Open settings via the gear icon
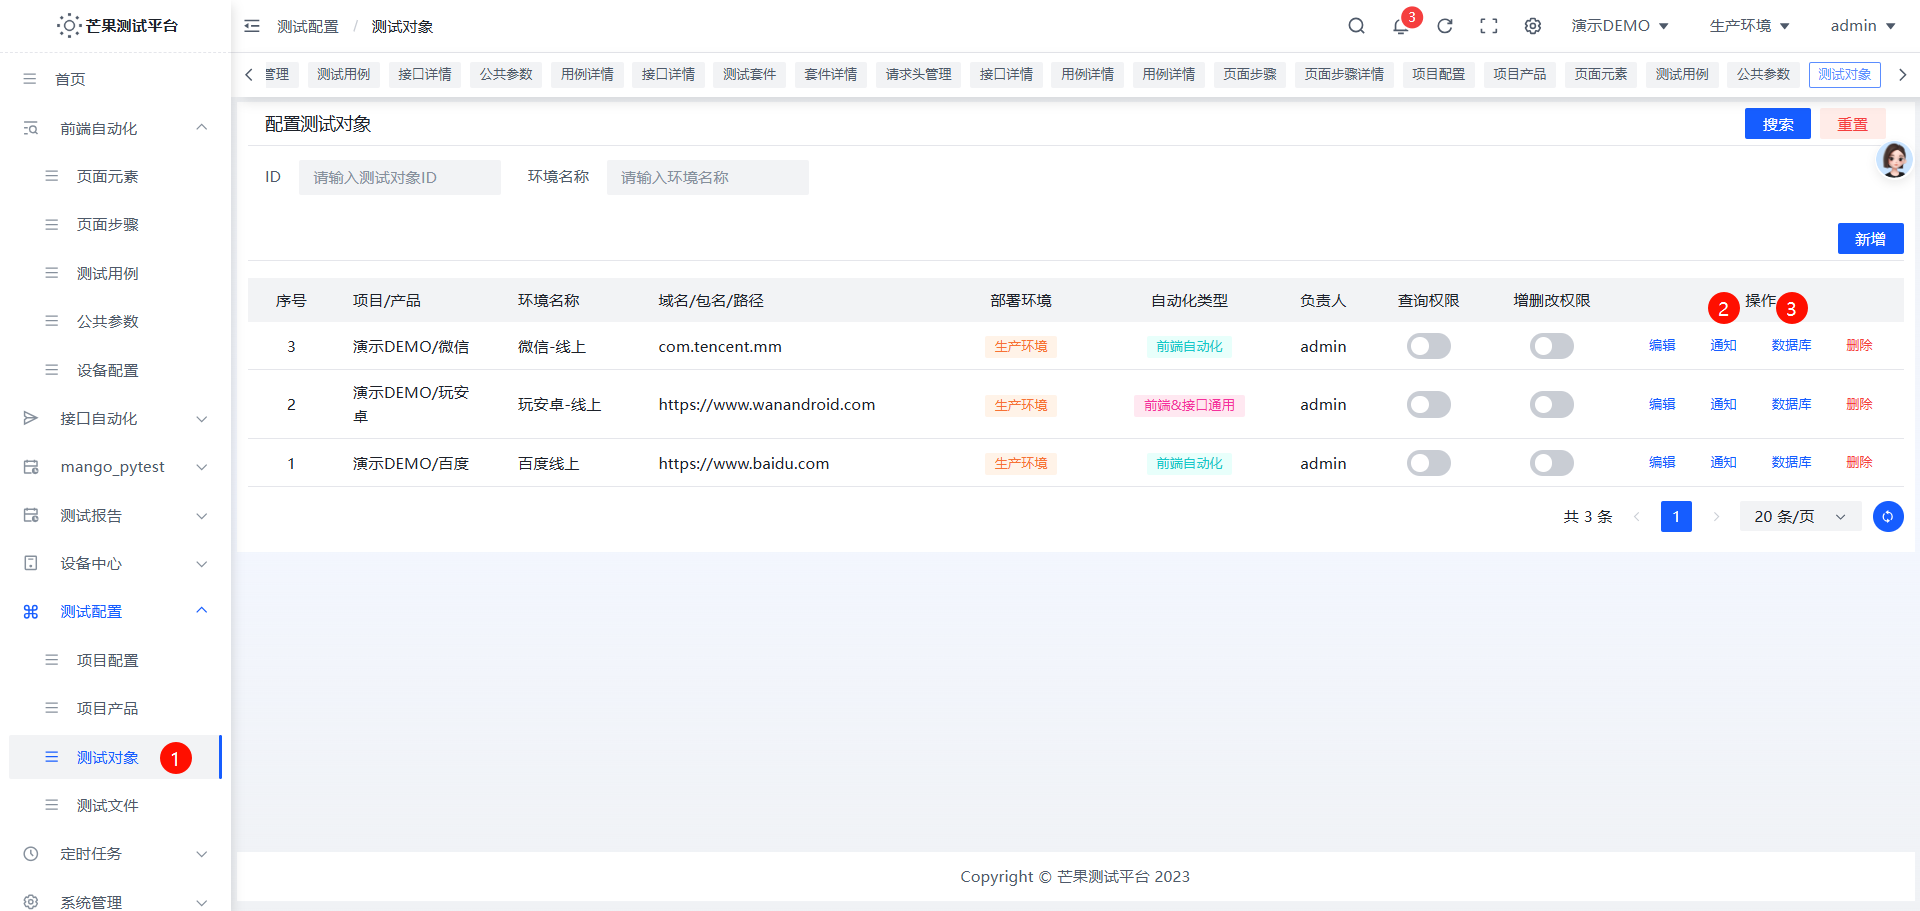Screen dimensions: 1920x911 point(1532,25)
